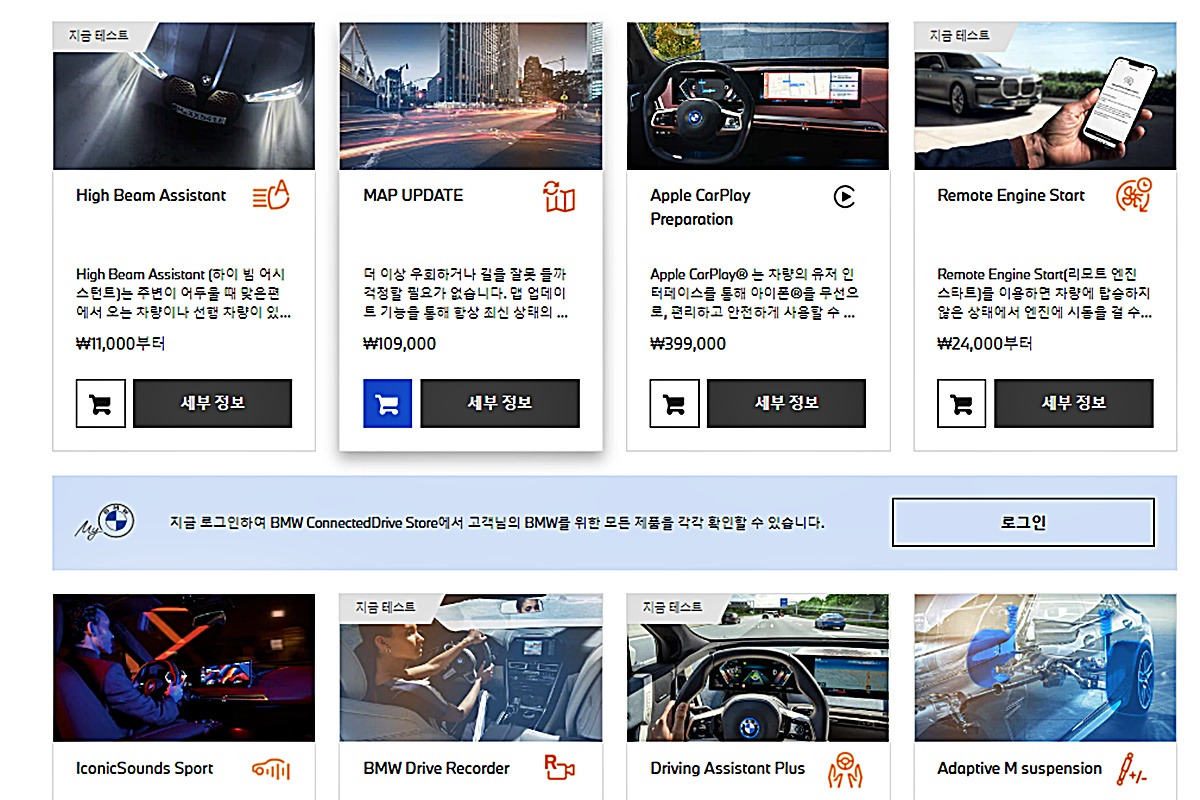1200x800 pixels.
Task: Click the BMW Drive Recorder camera icon
Action: [559, 768]
